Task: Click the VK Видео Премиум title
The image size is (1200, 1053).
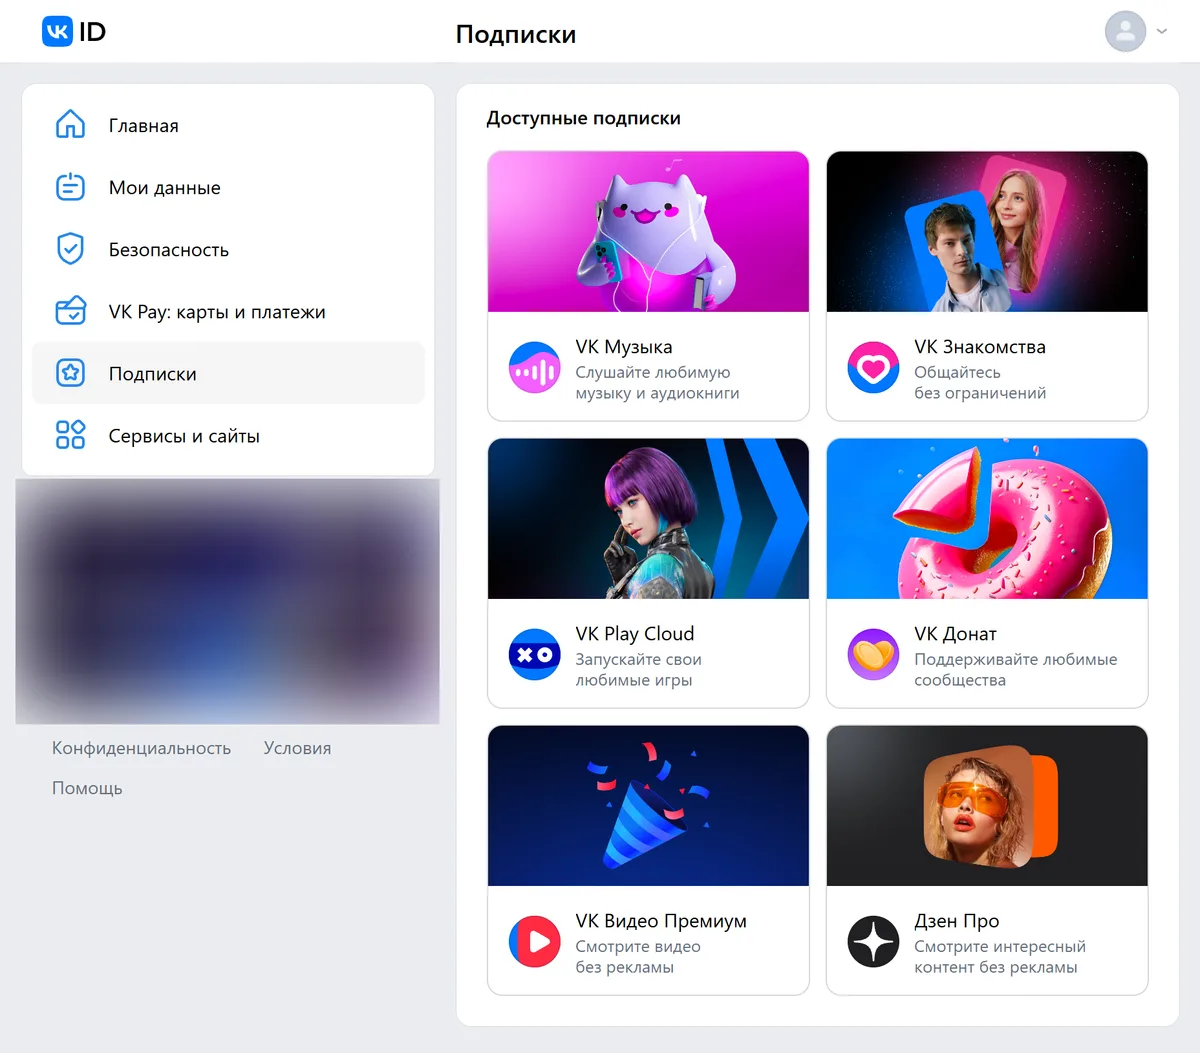Action: [661, 921]
